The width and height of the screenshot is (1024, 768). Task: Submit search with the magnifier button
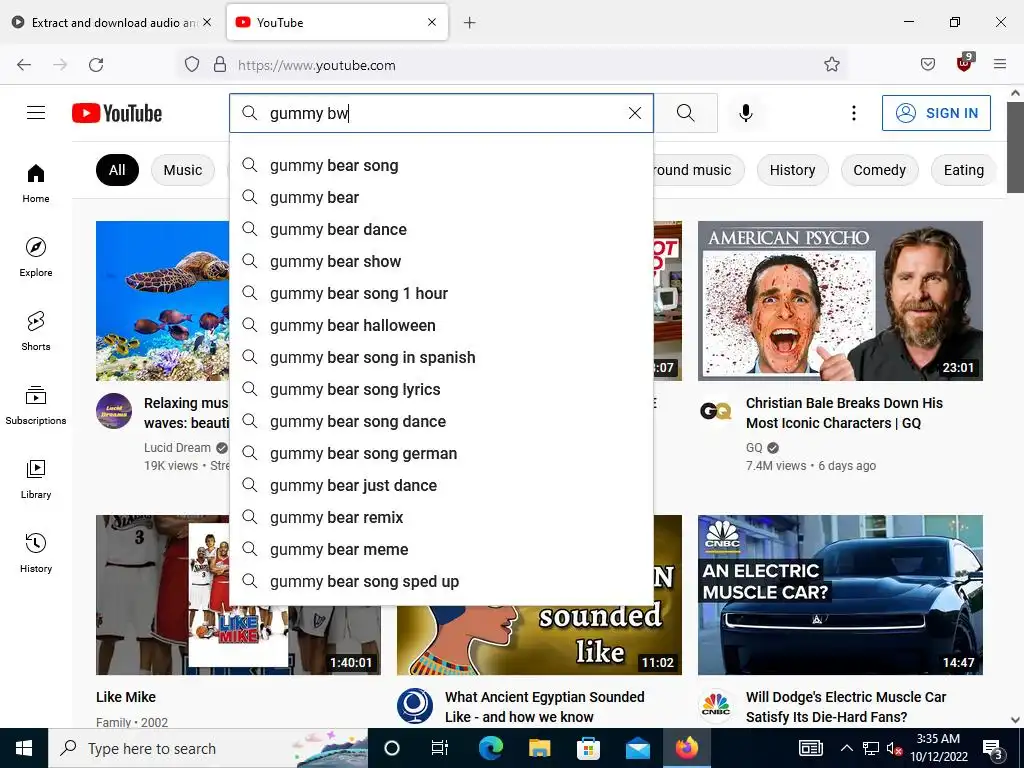coord(686,113)
